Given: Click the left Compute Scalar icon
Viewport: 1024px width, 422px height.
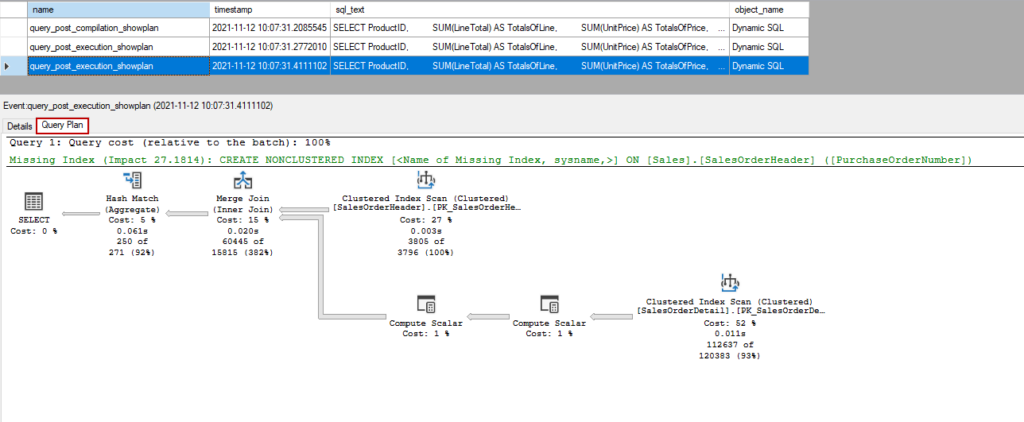Looking at the screenshot, I should click(x=425, y=303).
